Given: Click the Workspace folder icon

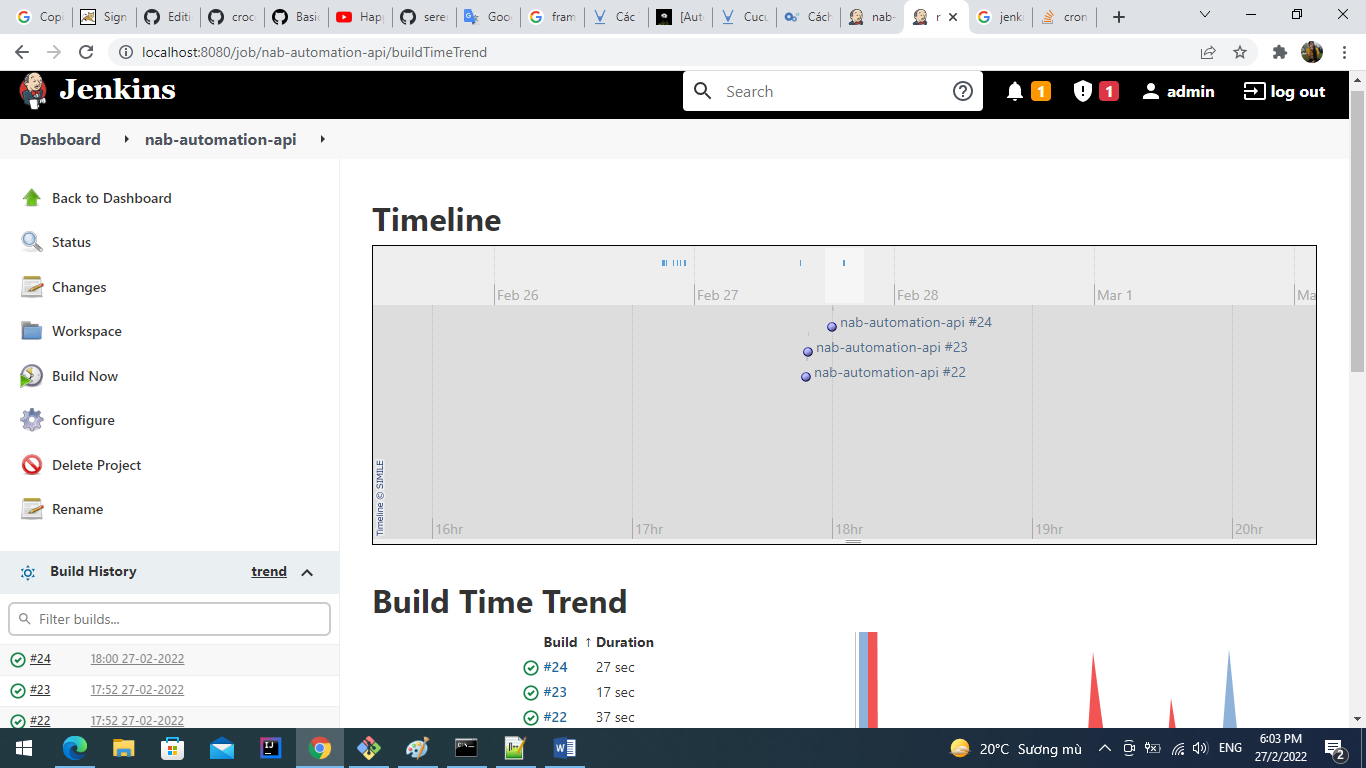Looking at the screenshot, I should (x=32, y=331).
